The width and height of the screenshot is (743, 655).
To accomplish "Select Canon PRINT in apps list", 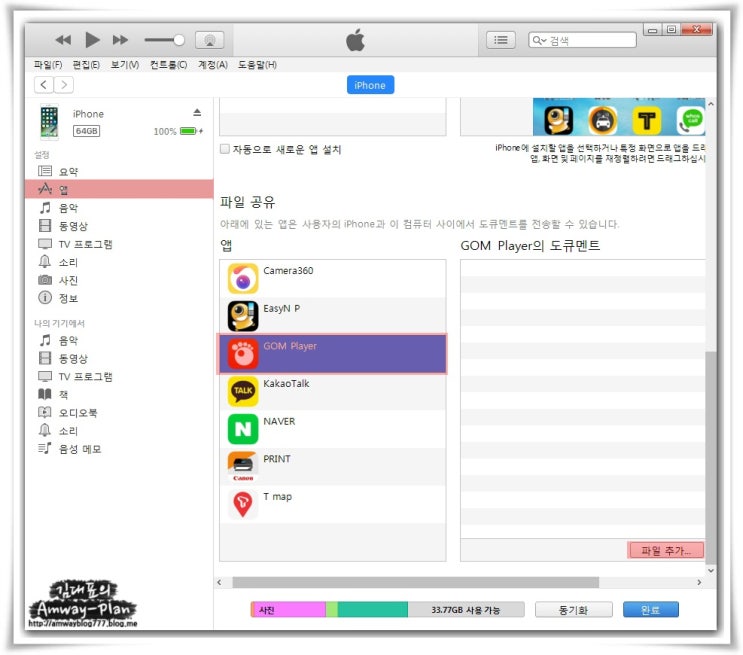I will pos(333,466).
